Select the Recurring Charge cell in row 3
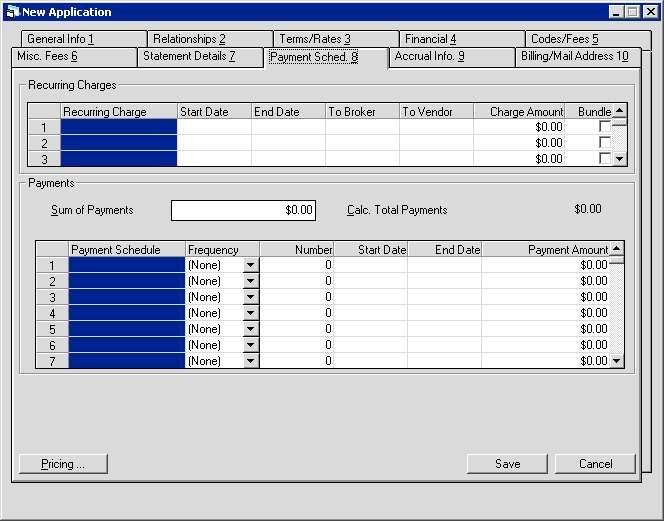Viewport: 664px width, 521px height. (119, 158)
